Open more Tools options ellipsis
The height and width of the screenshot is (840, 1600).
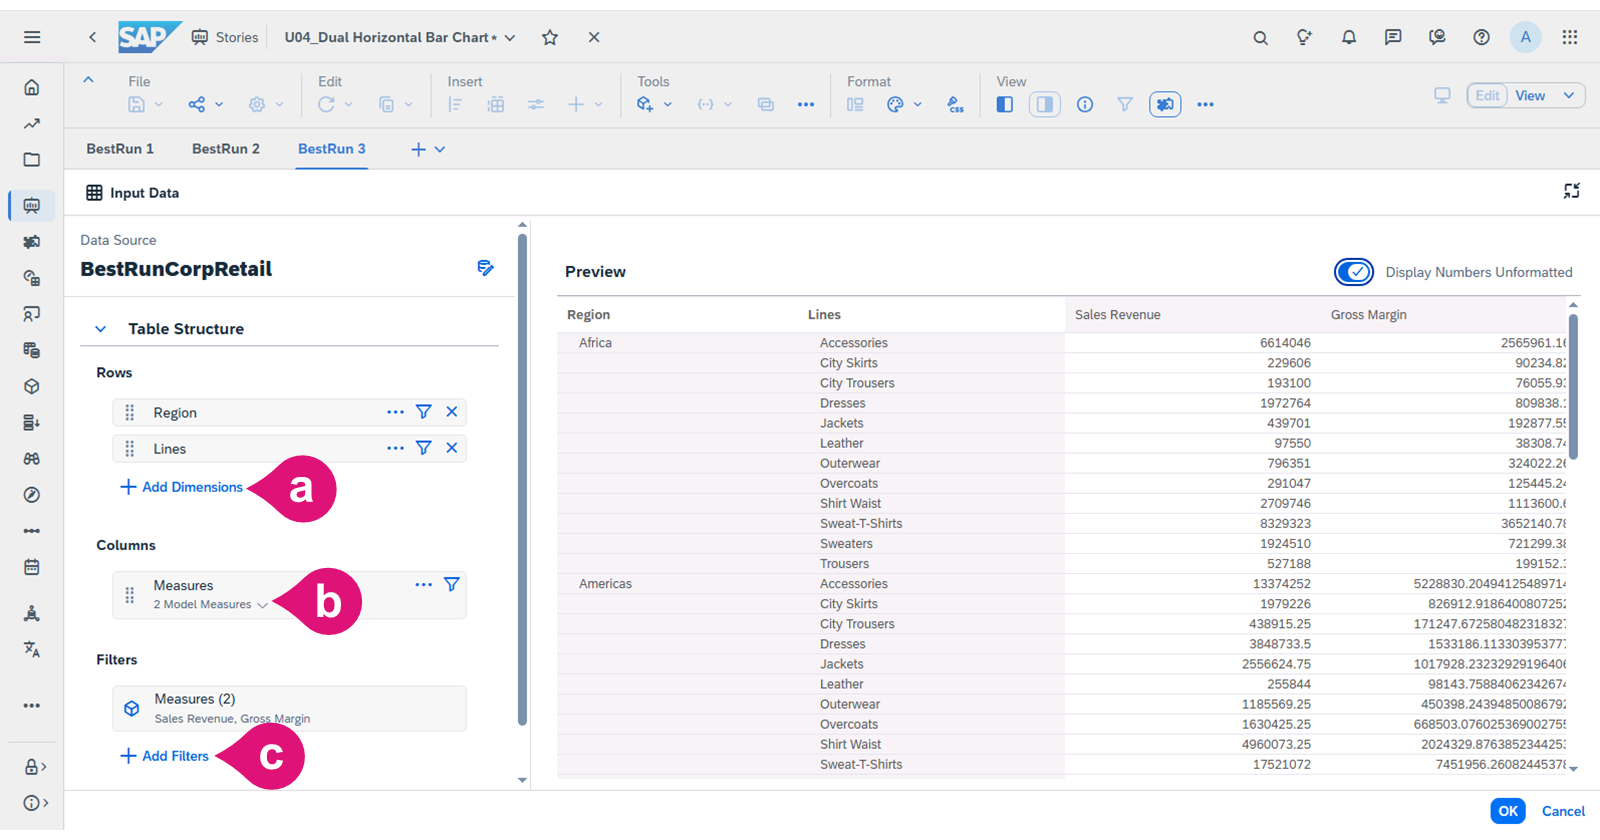[x=806, y=104]
